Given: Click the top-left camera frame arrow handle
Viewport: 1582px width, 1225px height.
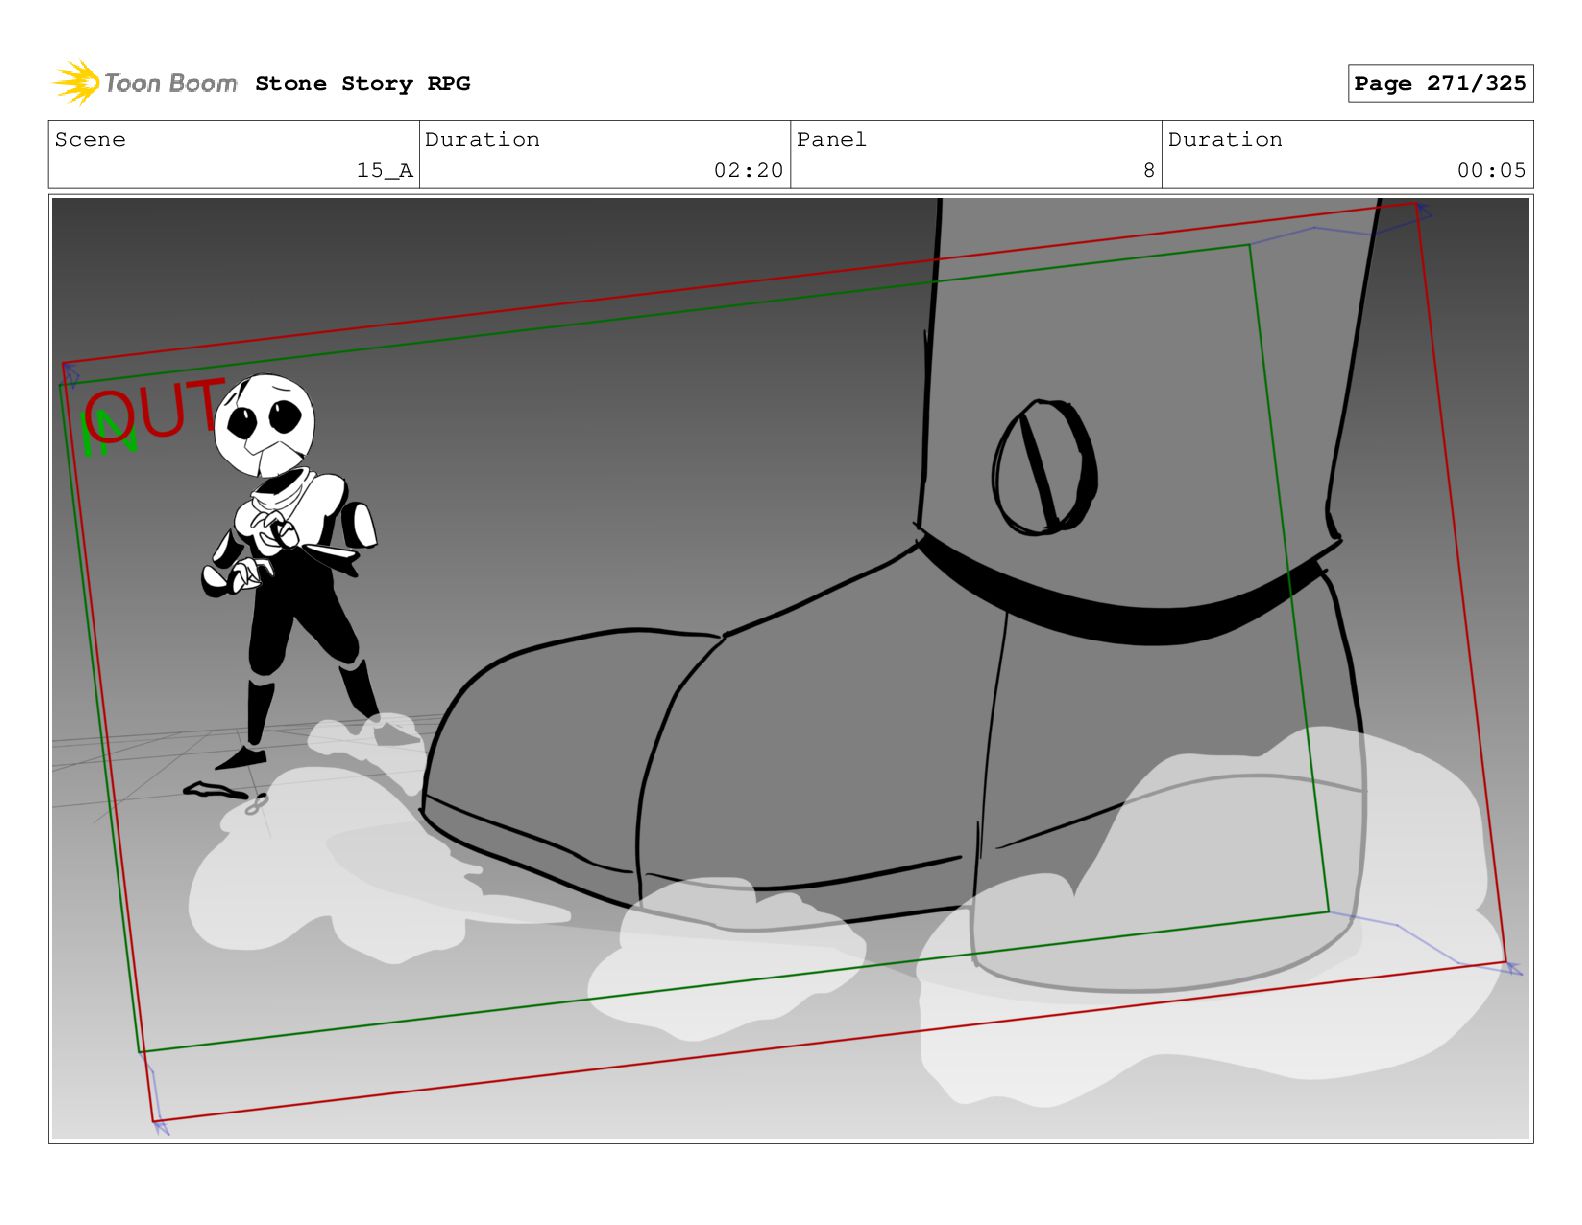Looking at the screenshot, I should (71, 376).
